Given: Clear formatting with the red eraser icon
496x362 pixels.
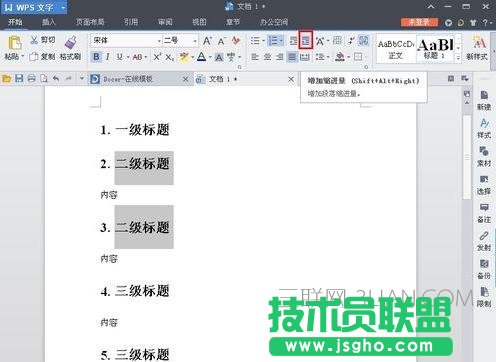Looking at the screenshot, I should tap(236, 41).
